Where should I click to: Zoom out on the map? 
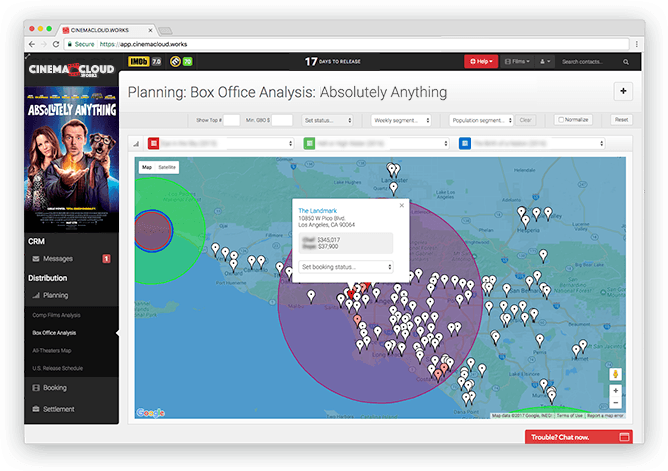pos(615,405)
